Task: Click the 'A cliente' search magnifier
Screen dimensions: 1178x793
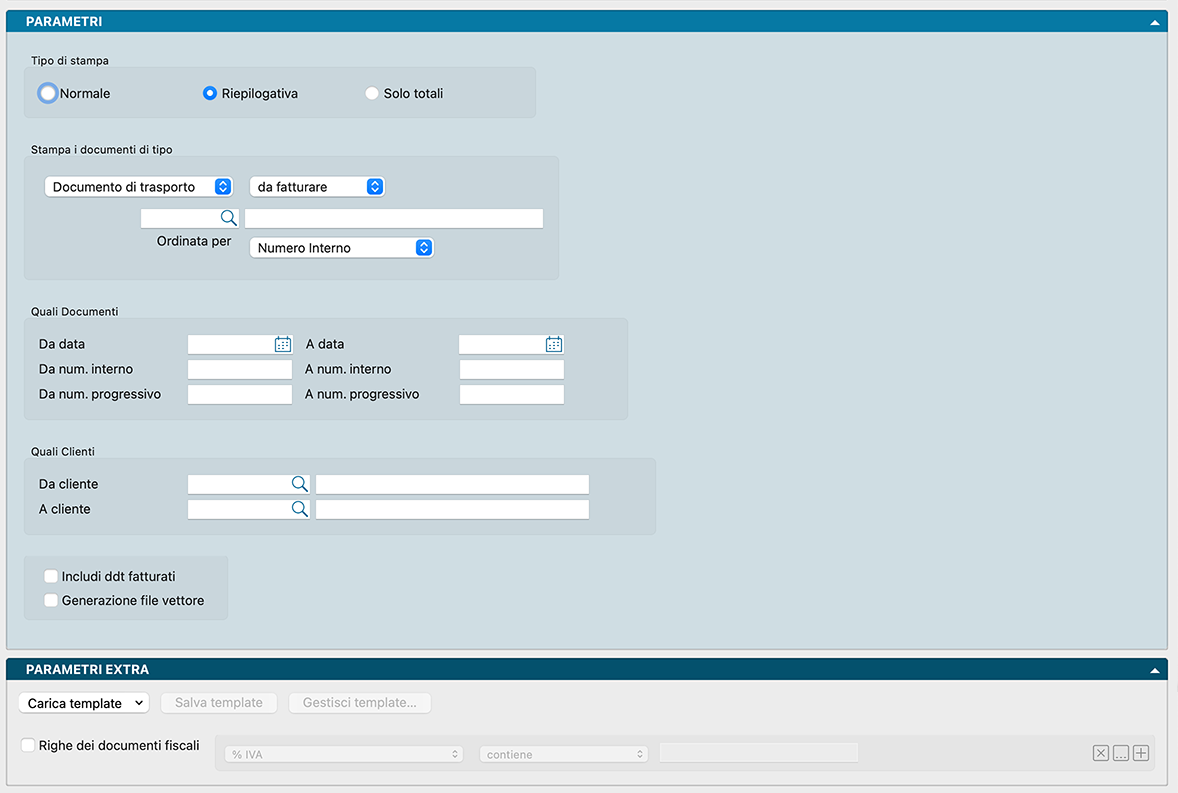Action: click(300, 509)
